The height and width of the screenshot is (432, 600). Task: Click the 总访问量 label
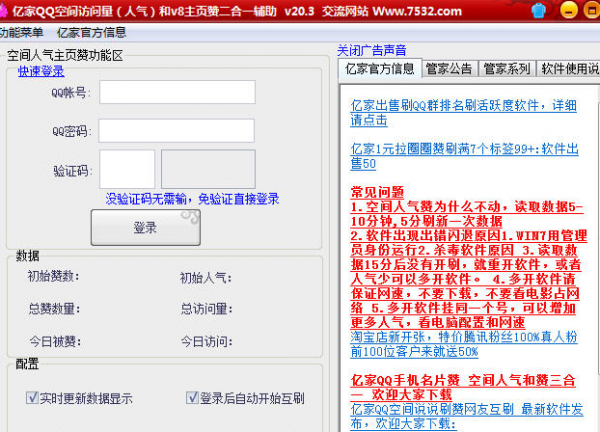click(x=207, y=308)
